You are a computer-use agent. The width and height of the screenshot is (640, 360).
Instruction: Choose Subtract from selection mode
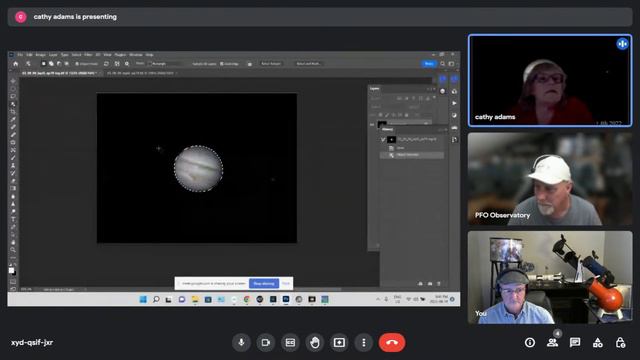point(59,64)
